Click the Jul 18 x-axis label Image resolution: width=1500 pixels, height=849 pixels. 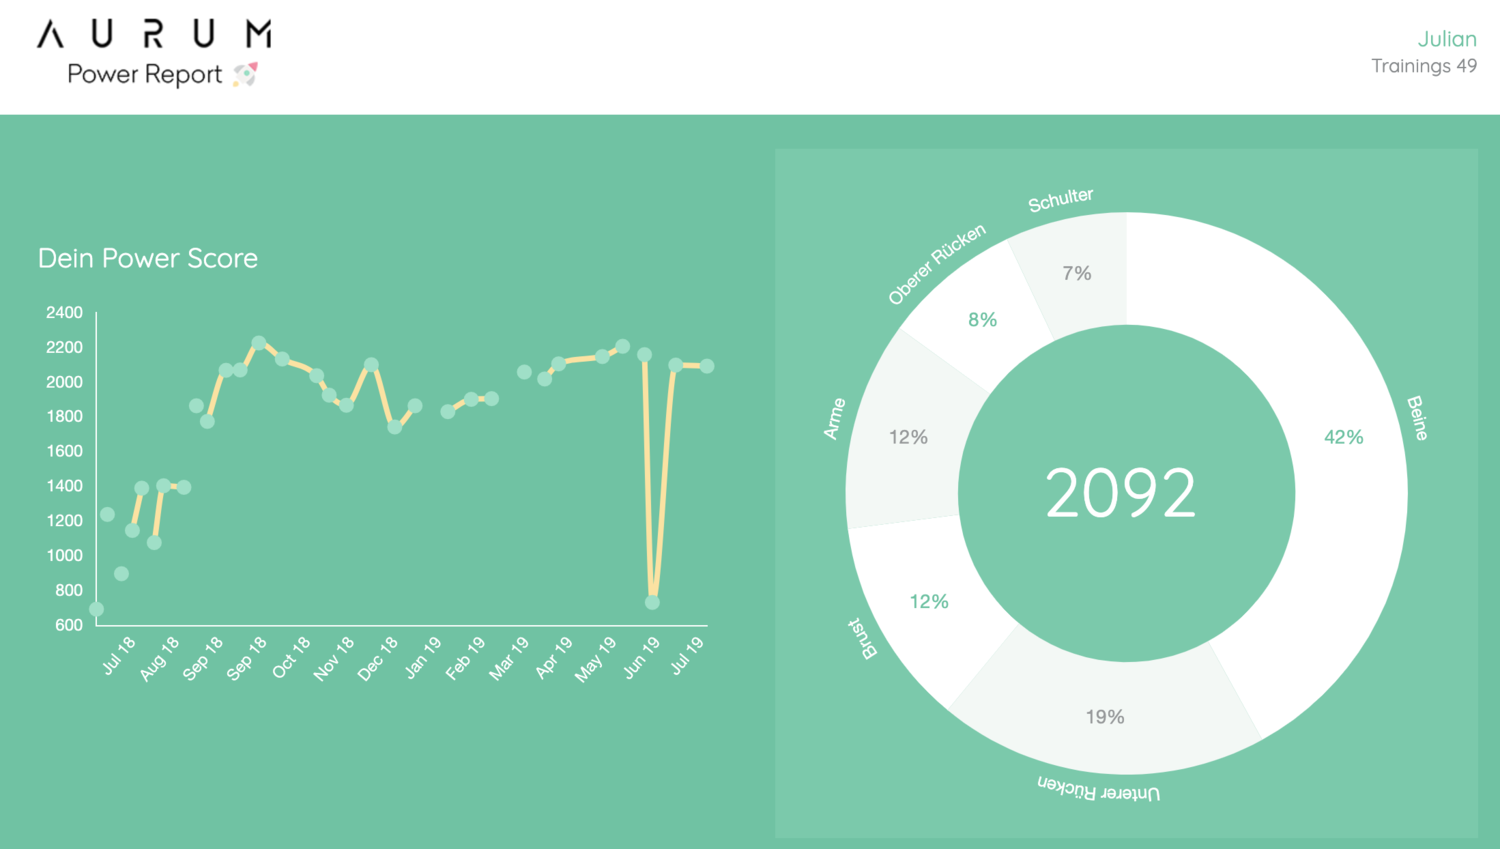(119, 656)
